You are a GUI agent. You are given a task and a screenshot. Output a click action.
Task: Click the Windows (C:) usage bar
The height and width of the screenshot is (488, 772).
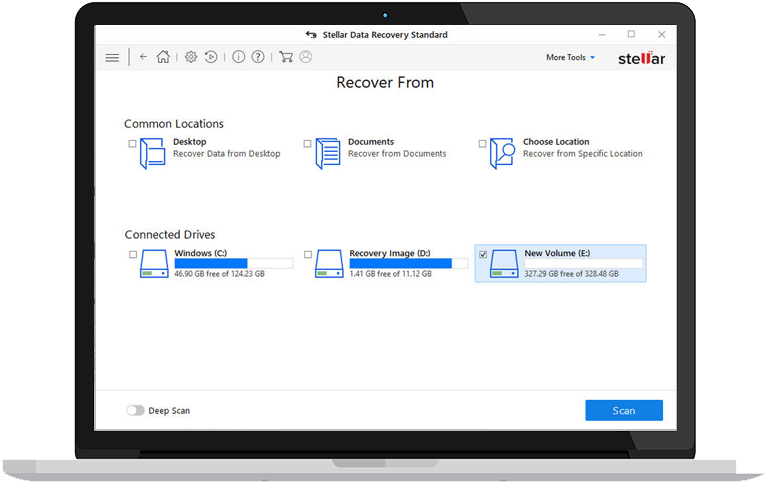(234, 263)
